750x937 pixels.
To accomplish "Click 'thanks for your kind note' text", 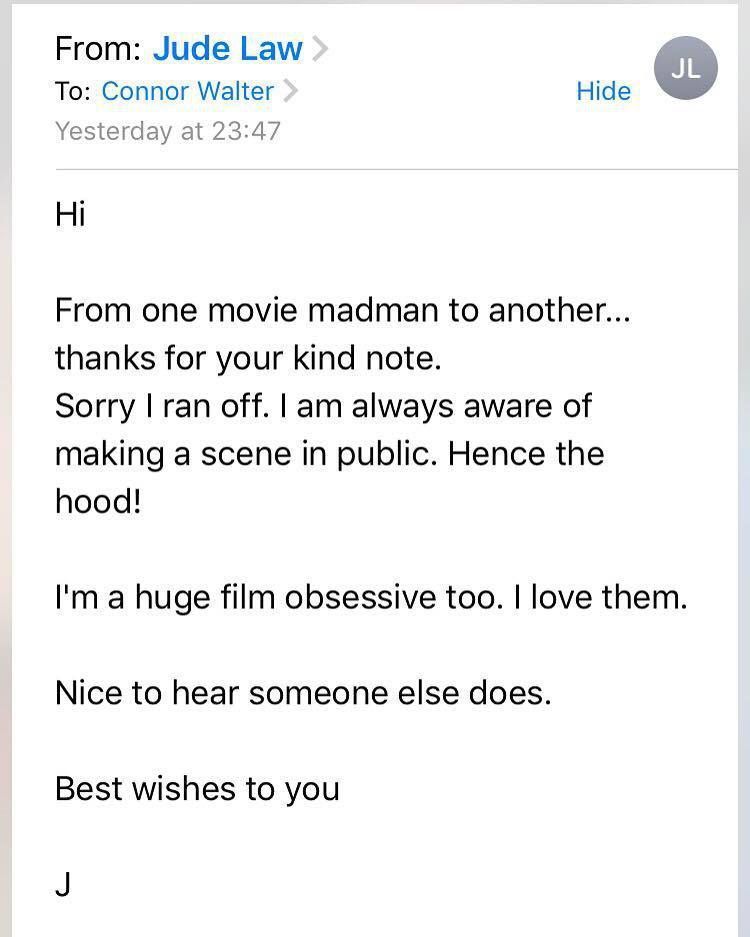I will [x=247, y=358].
